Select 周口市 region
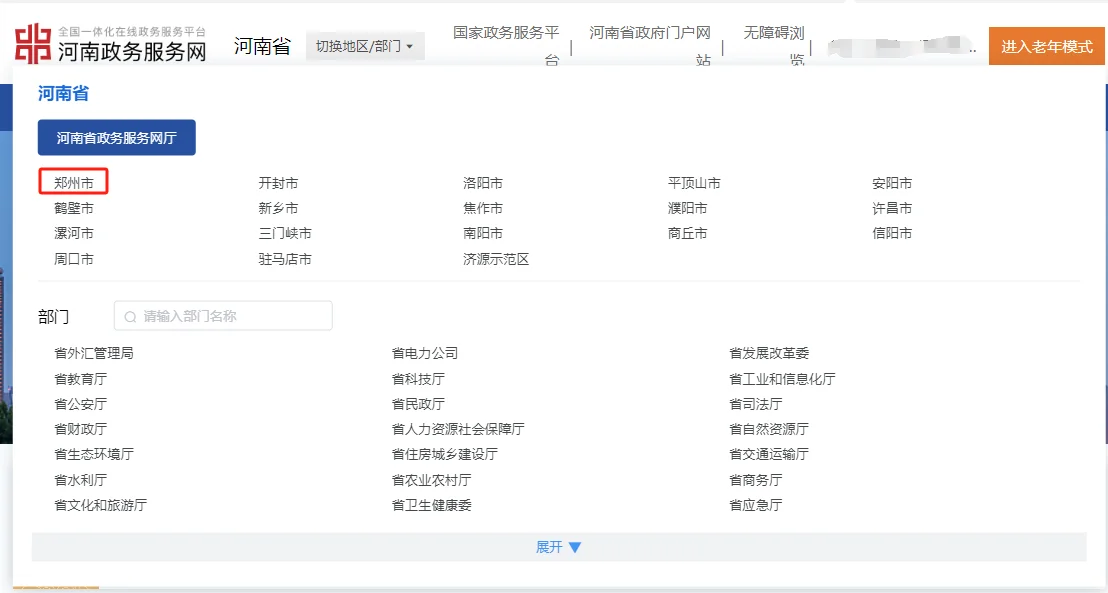This screenshot has height=593, width=1108. 73,259
